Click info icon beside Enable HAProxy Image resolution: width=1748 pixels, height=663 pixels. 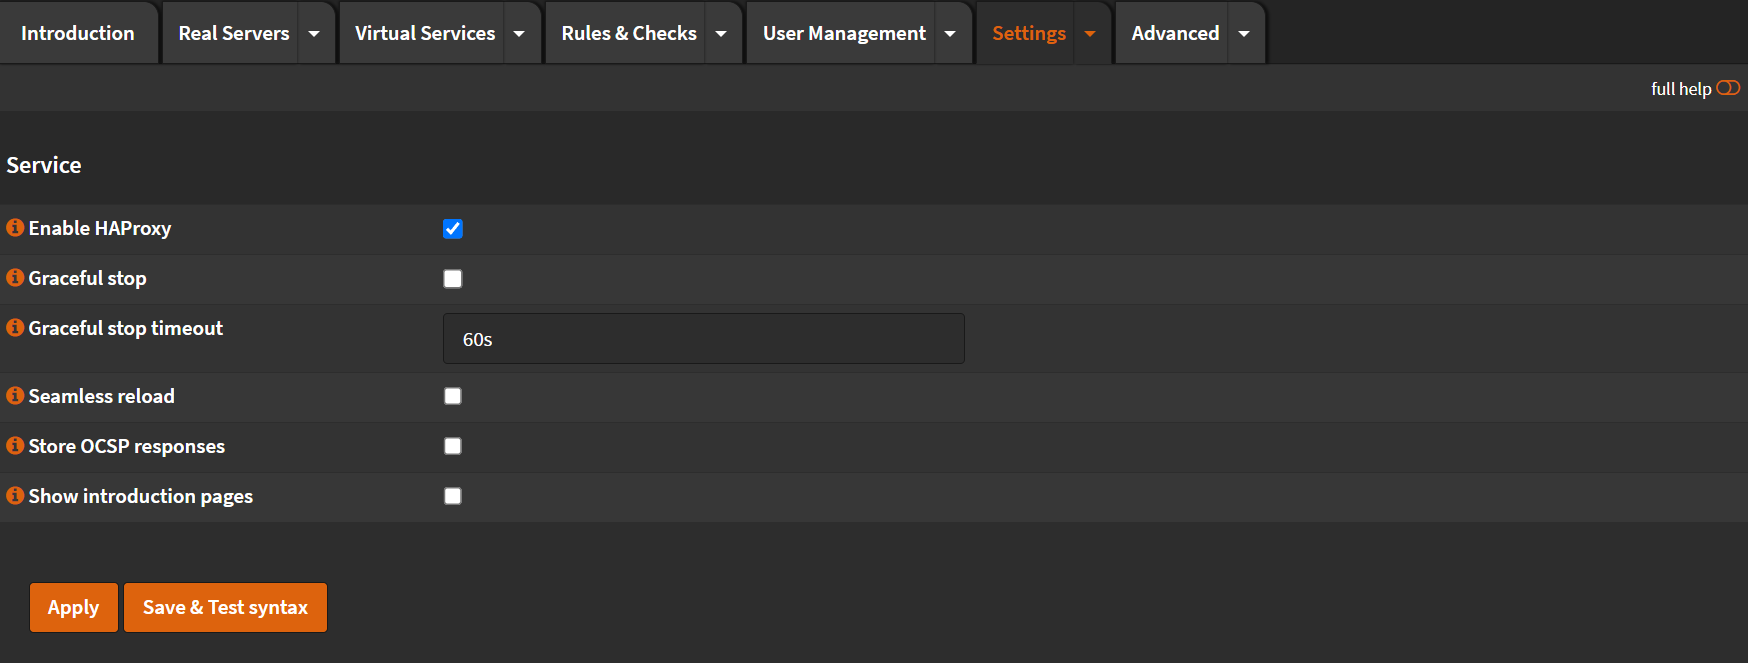coord(15,228)
